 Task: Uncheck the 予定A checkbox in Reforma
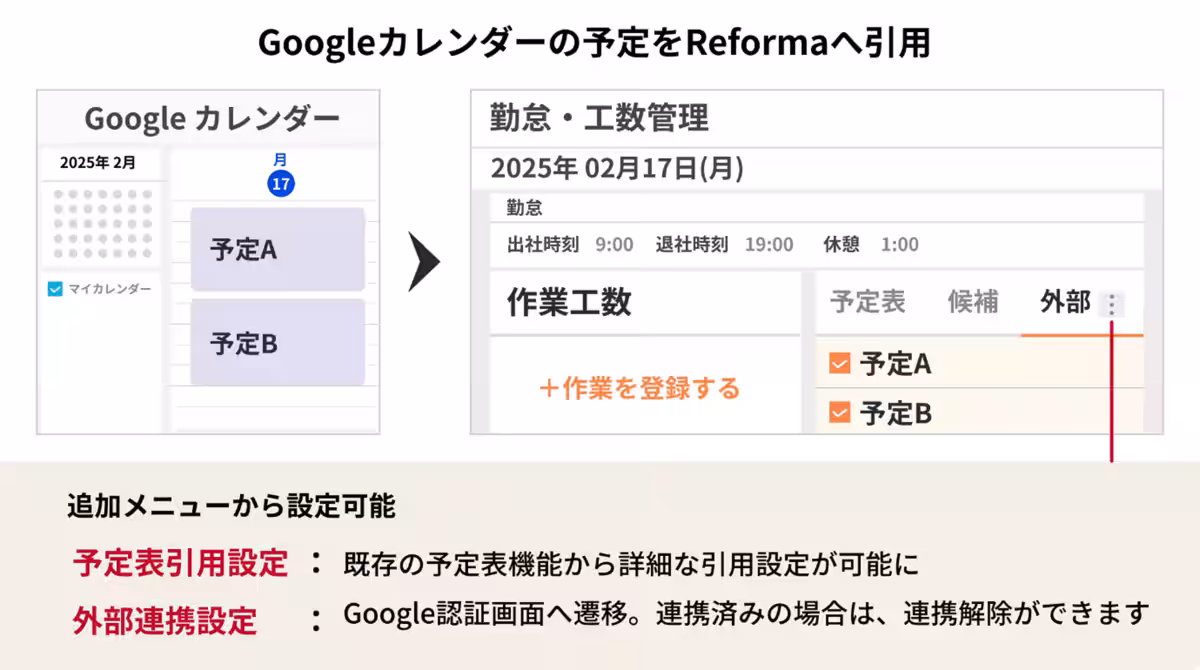tap(839, 364)
